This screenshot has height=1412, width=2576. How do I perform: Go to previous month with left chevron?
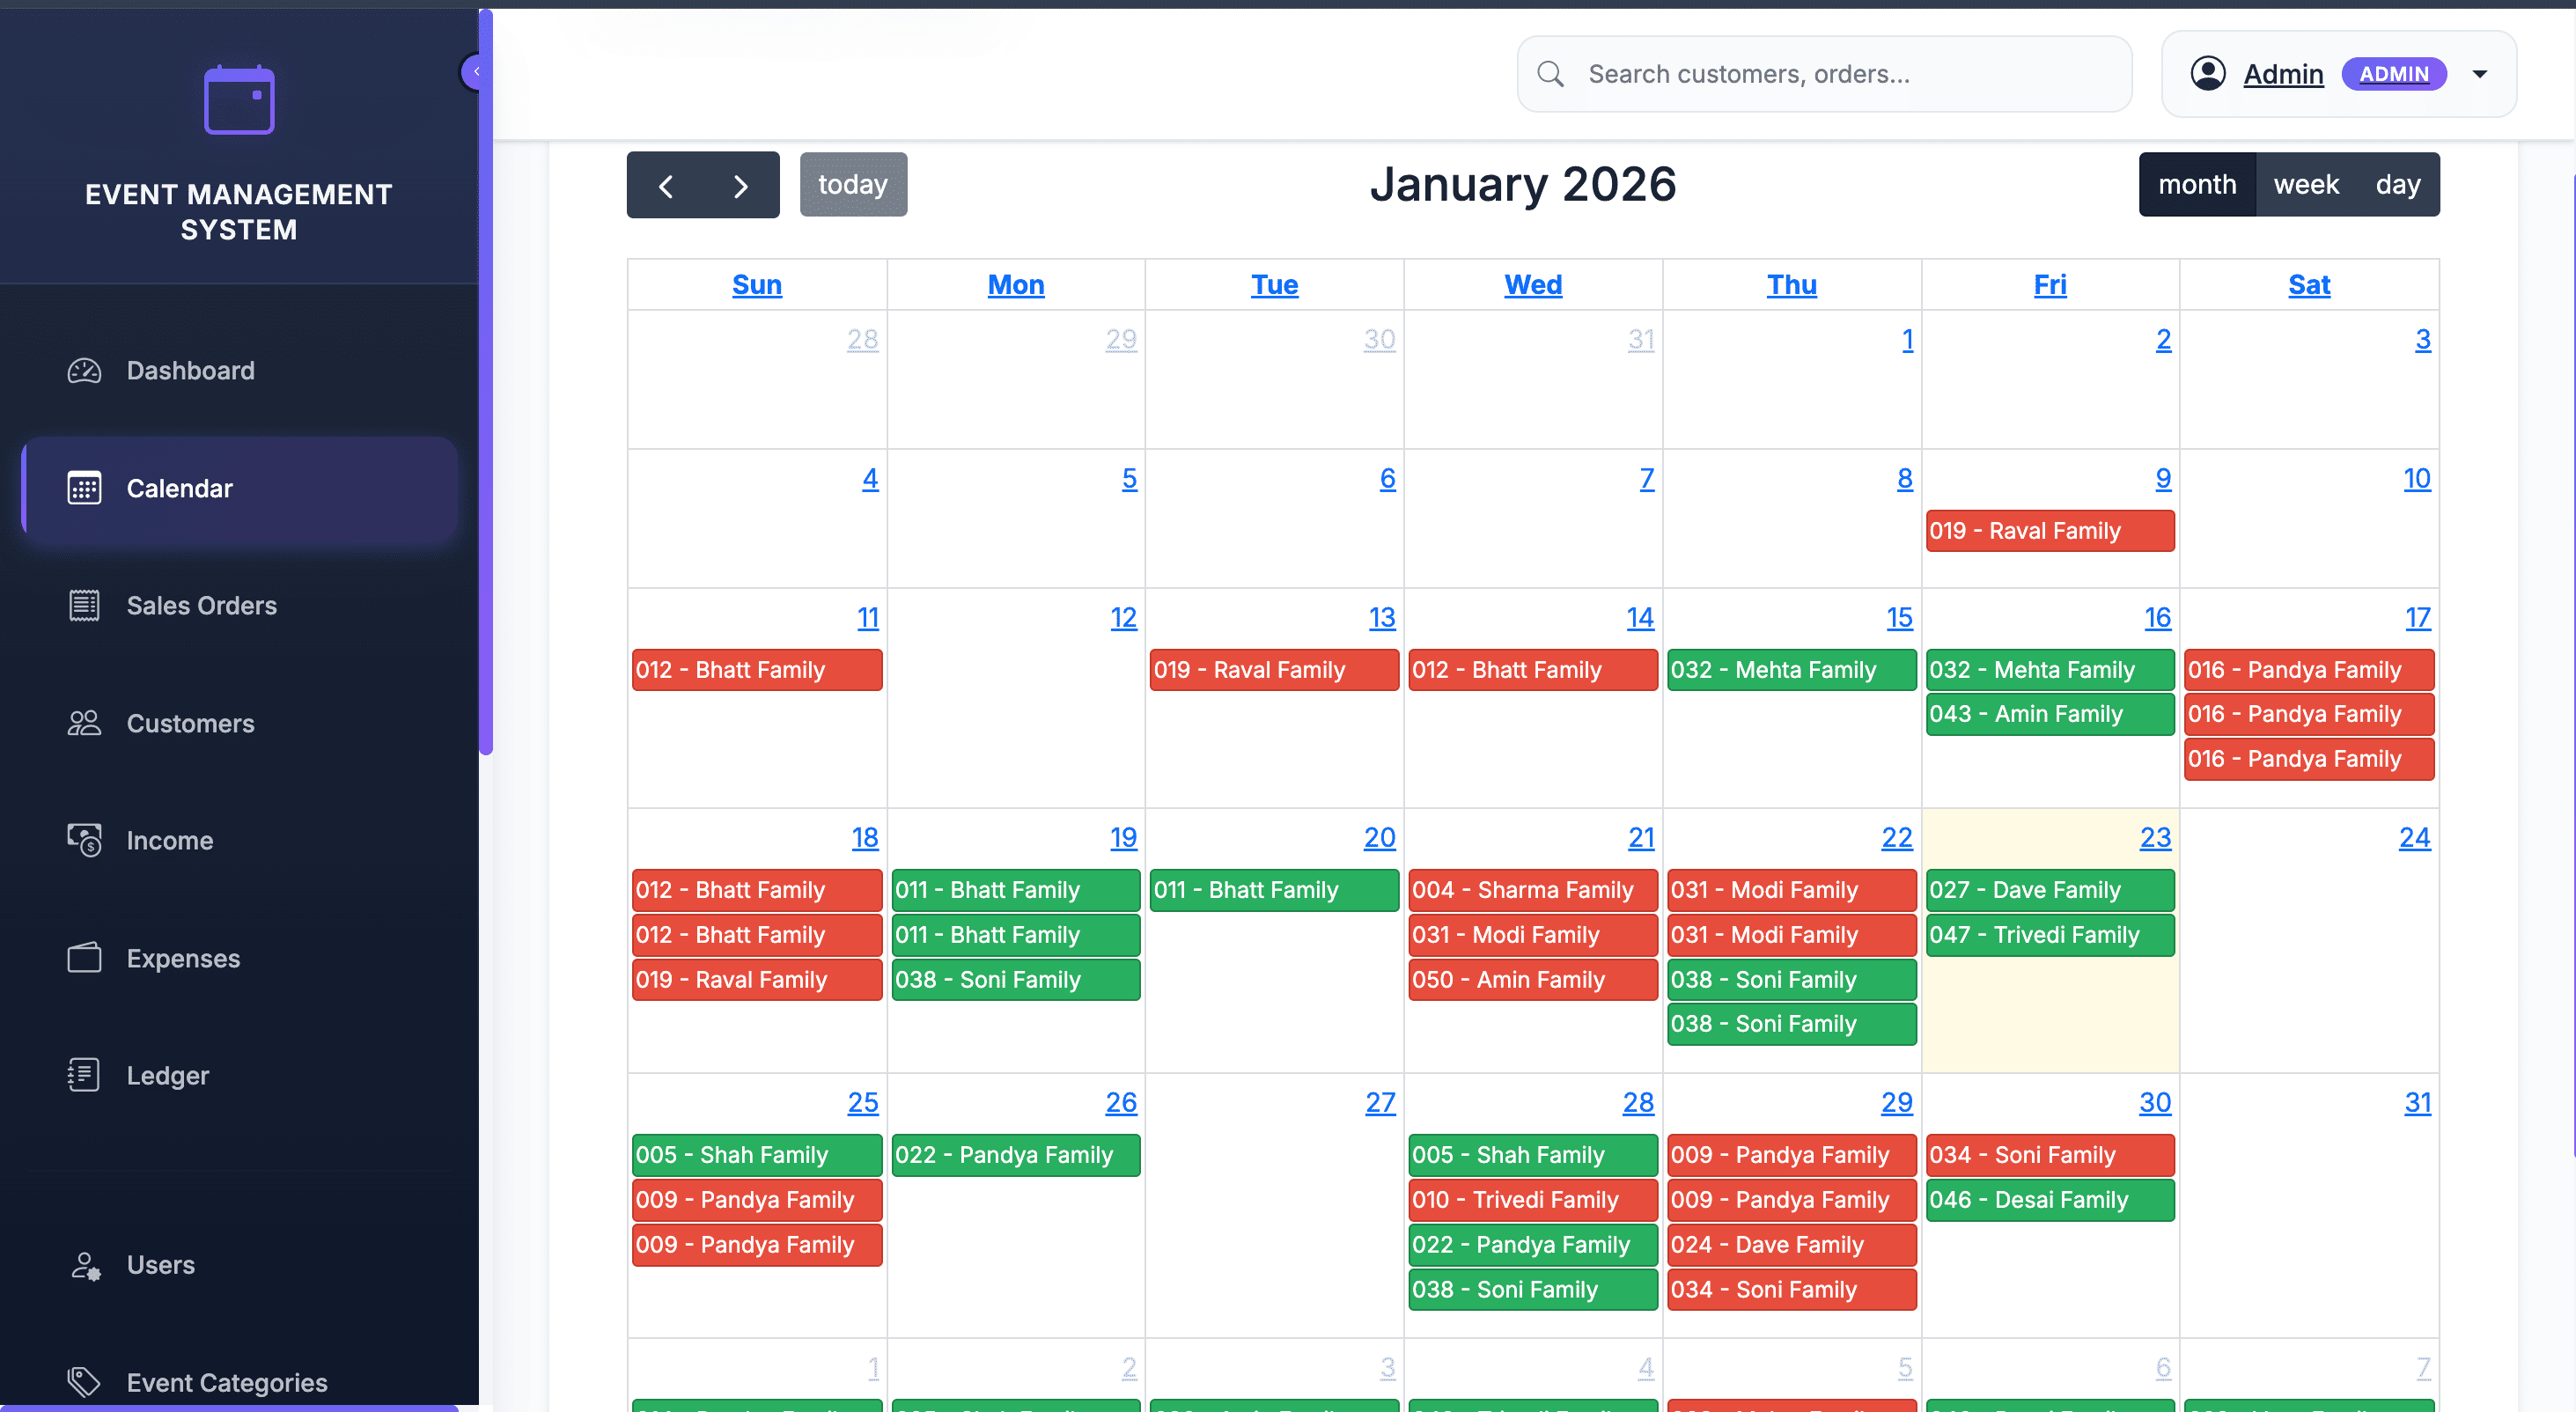(x=666, y=186)
